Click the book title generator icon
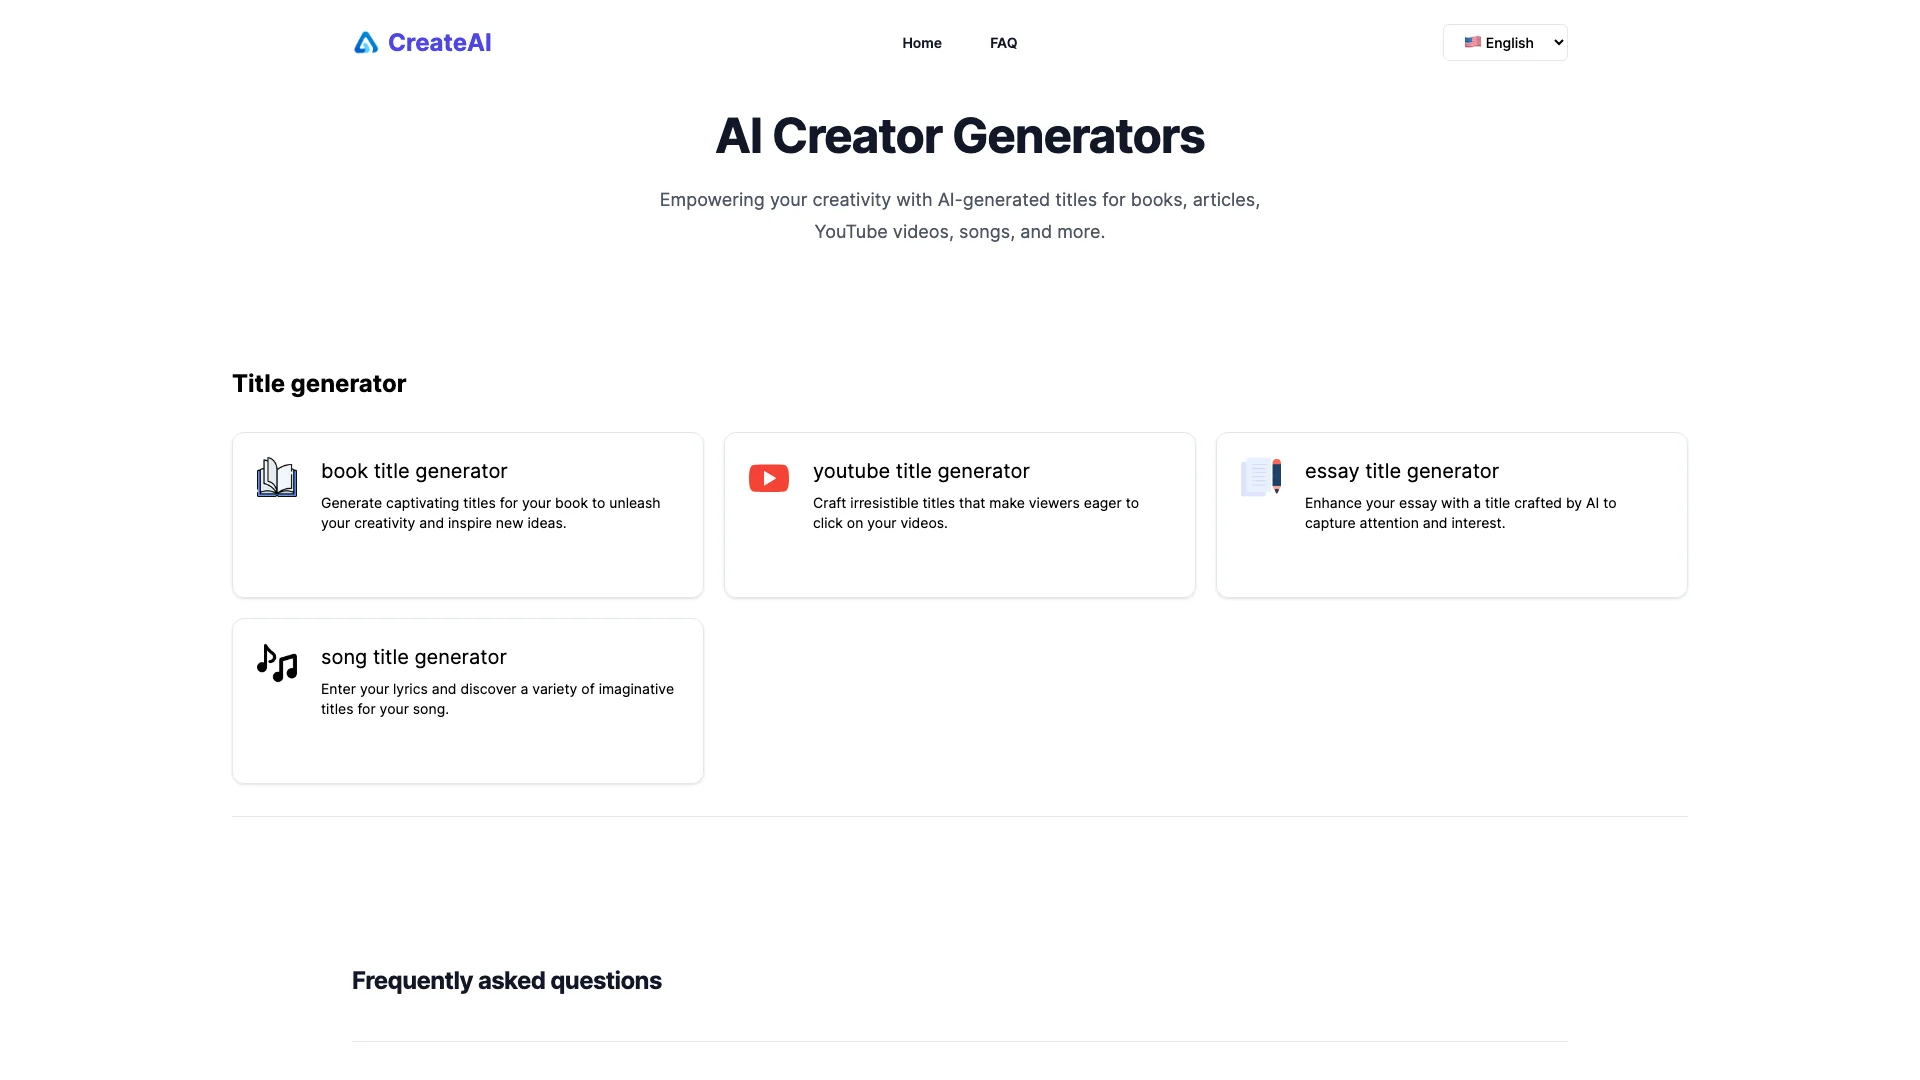Image resolution: width=1920 pixels, height=1080 pixels. 277,477
